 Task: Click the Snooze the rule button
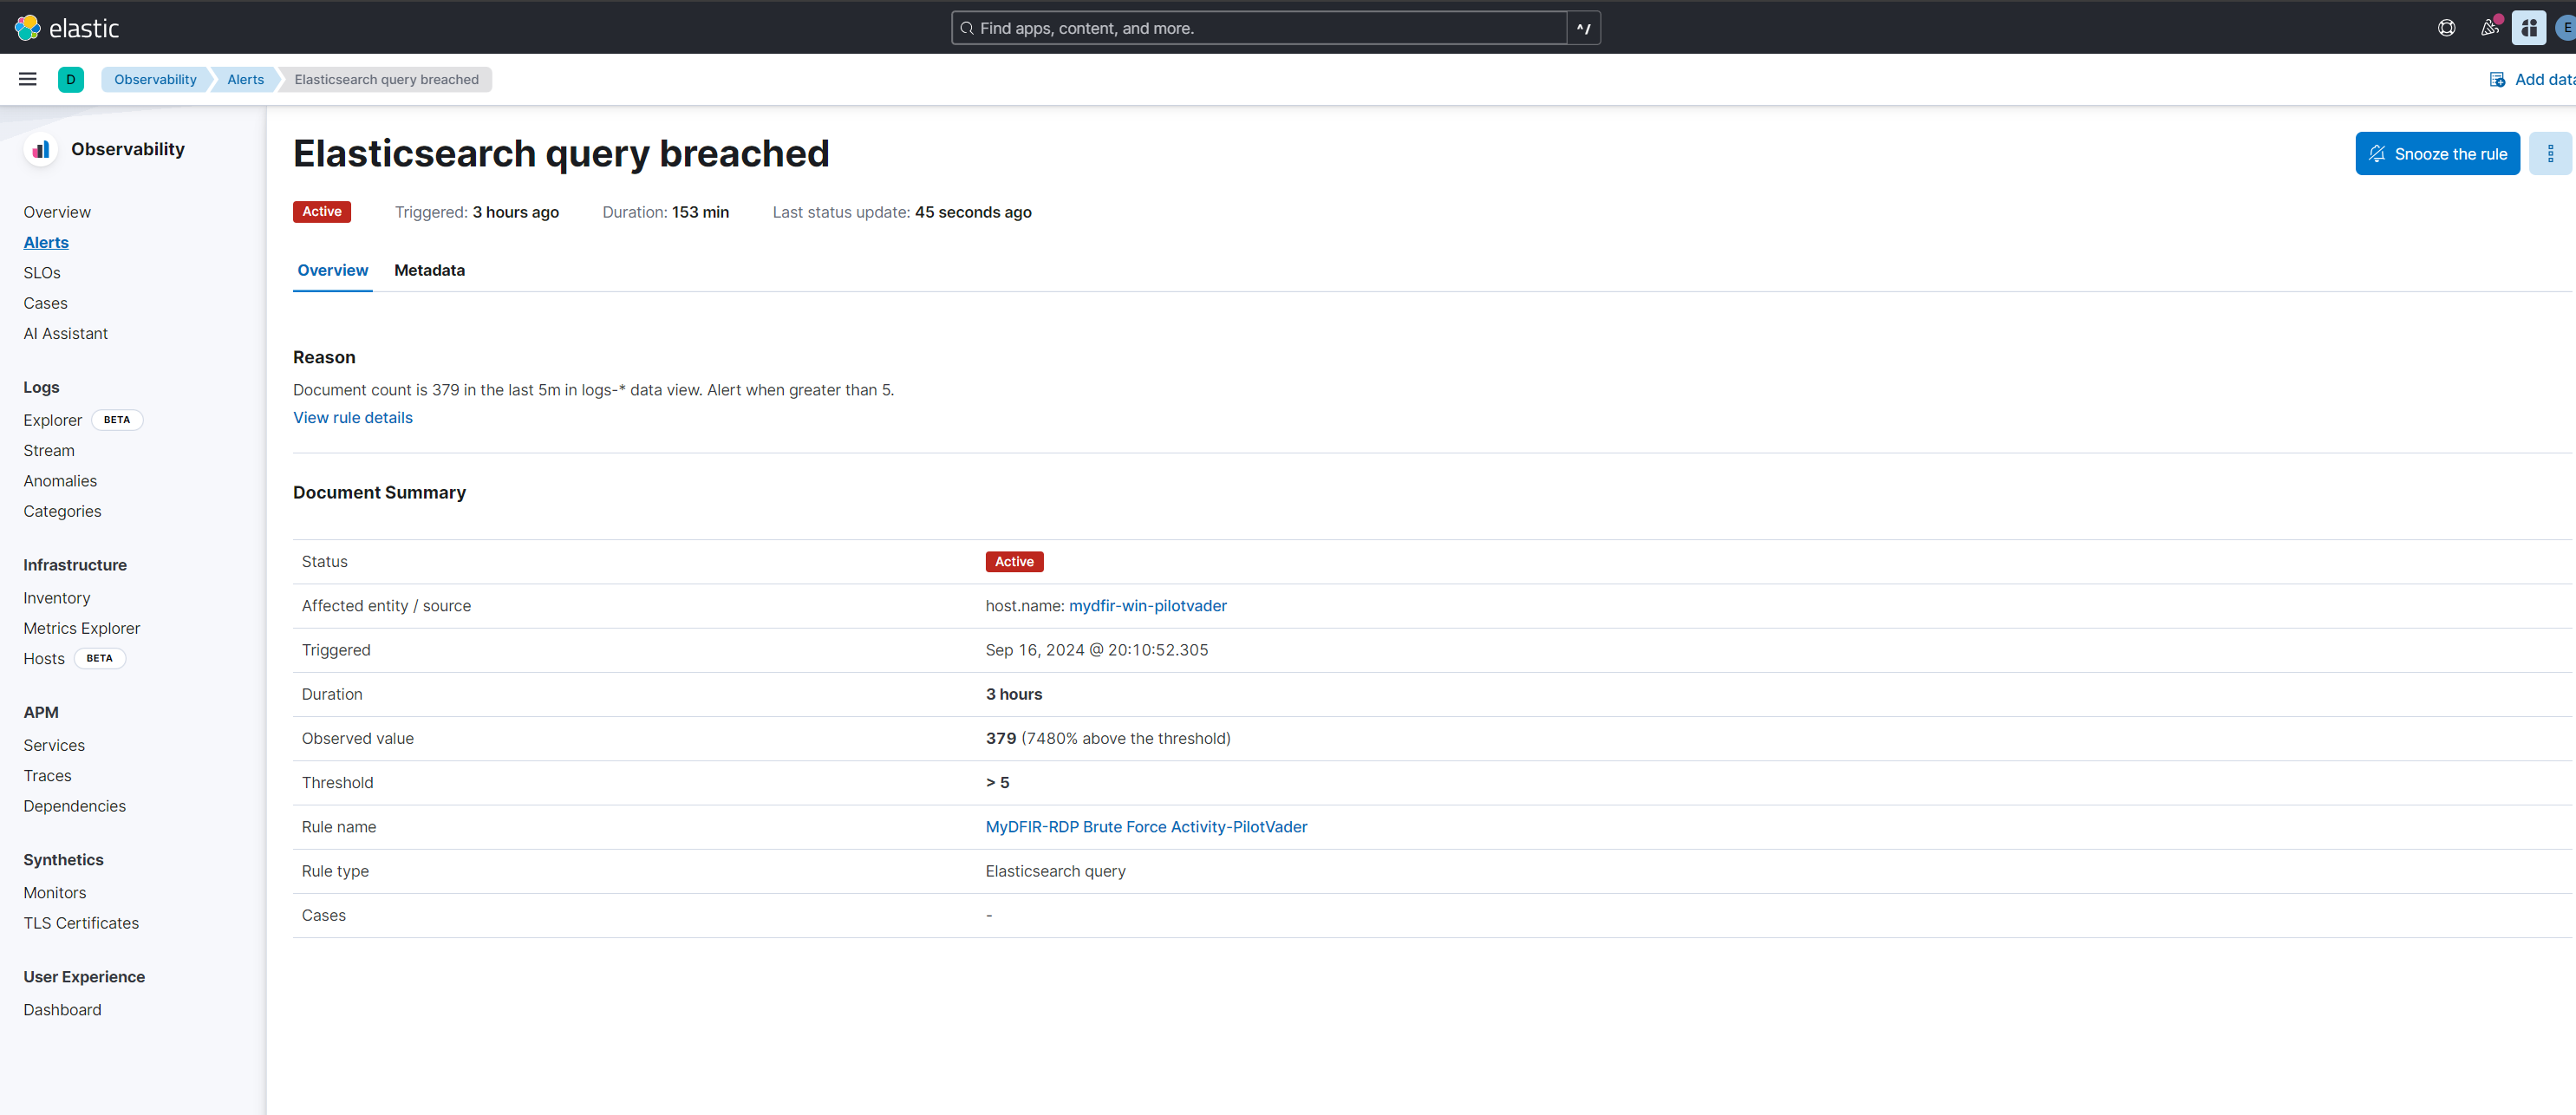2437,153
